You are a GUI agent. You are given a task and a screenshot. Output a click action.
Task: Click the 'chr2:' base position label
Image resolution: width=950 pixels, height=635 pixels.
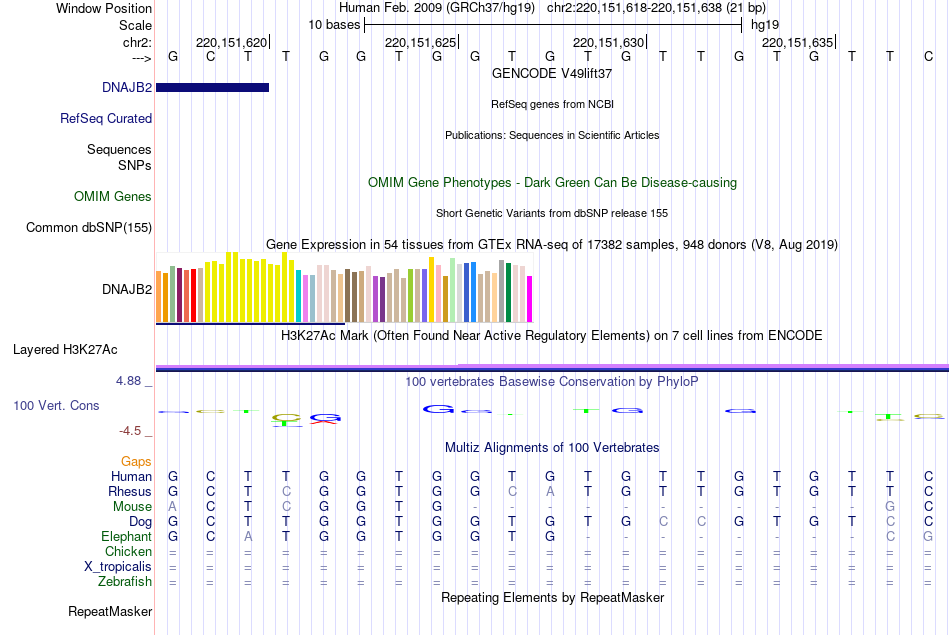click(138, 42)
